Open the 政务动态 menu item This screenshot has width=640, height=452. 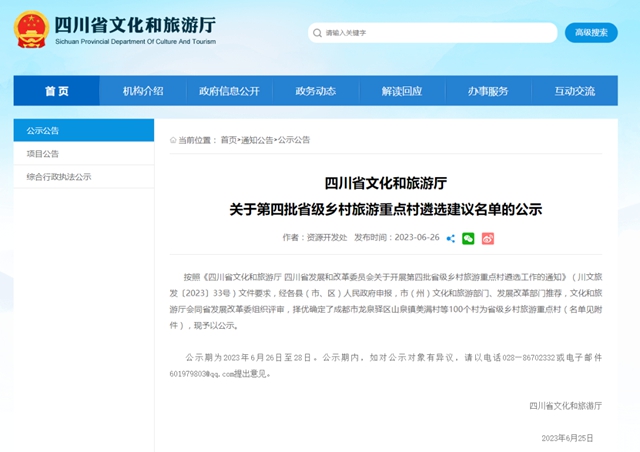coord(315,91)
